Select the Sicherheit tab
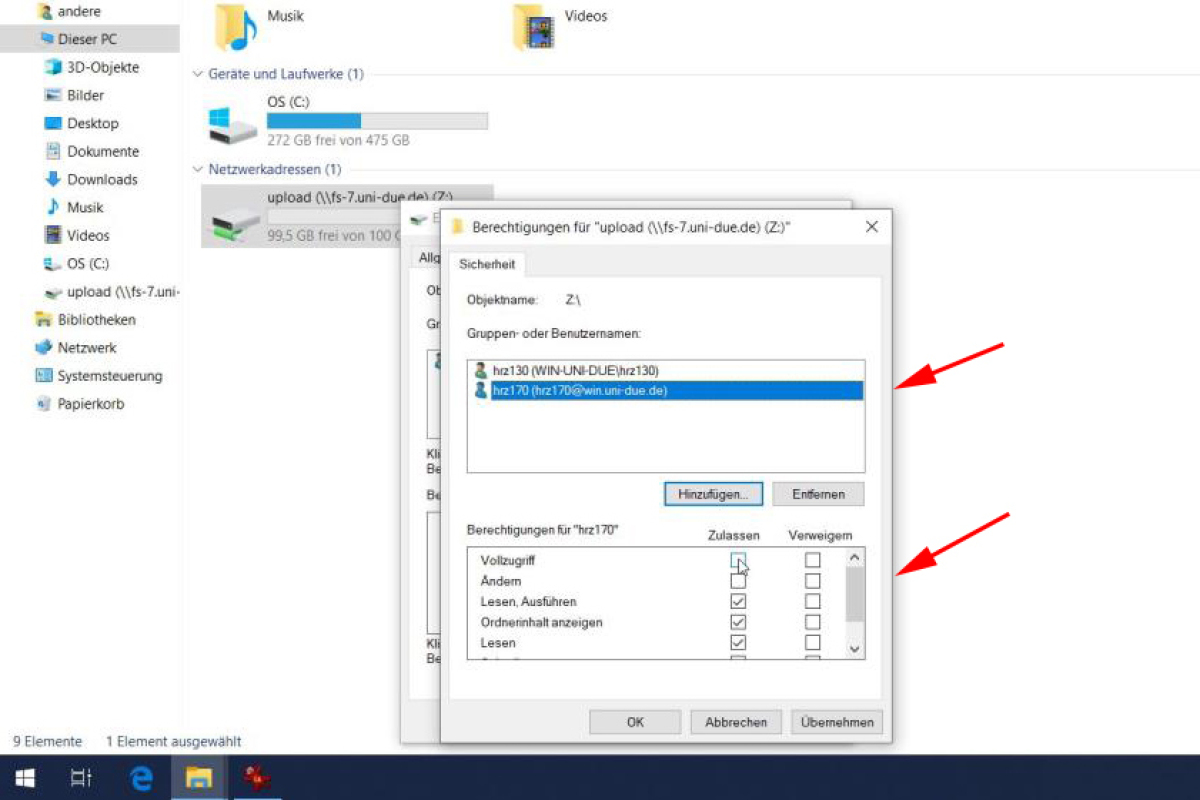This screenshot has height=800, width=1200. point(487,264)
